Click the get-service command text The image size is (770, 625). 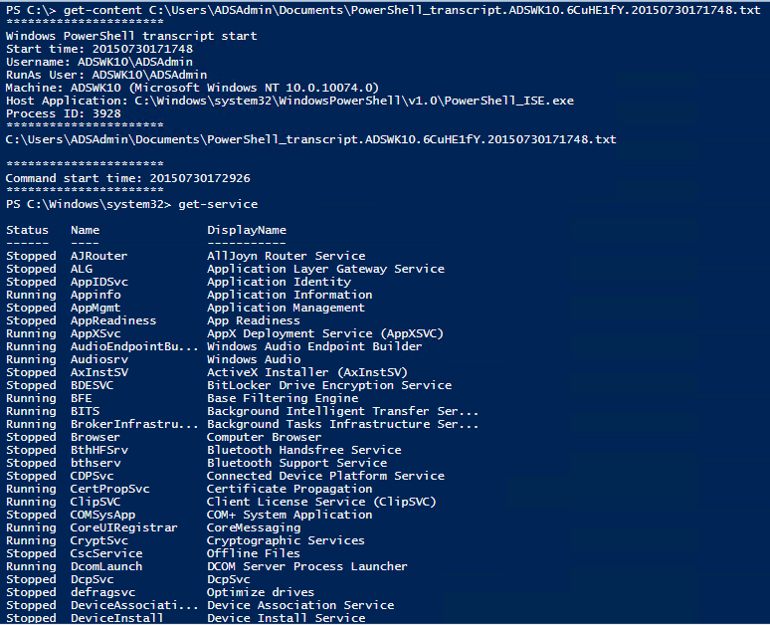coord(218,204)
